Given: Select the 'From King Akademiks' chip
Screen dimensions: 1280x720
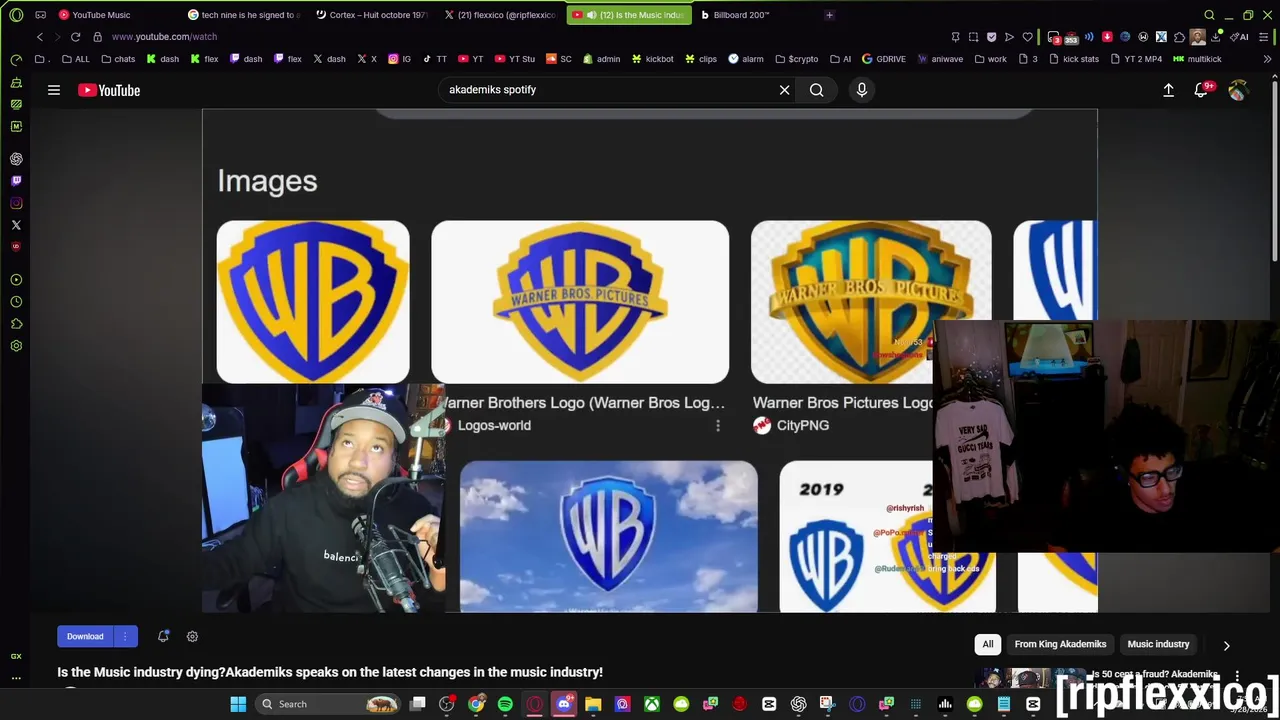Looking at the screenshot, I should [x=1060, y=645].
